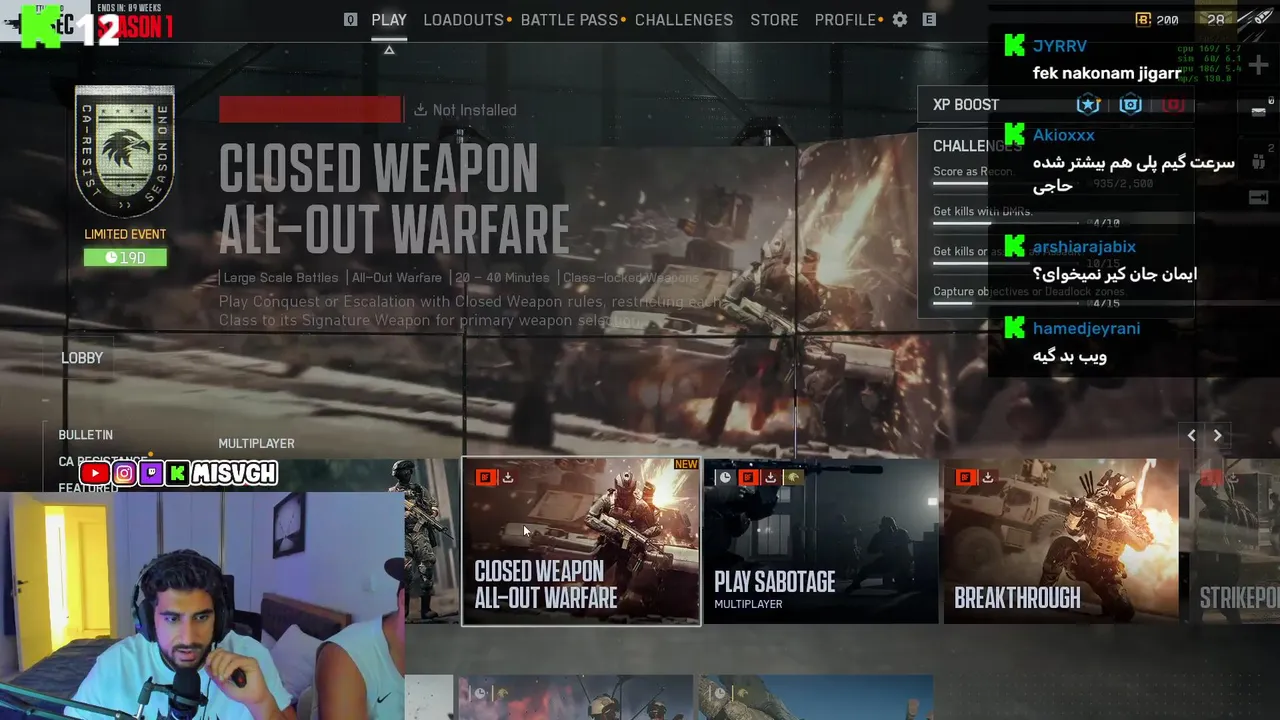This screenshot has width=1280, height=720.
Task: Open the STORE tab
Action: click(774, 19)
